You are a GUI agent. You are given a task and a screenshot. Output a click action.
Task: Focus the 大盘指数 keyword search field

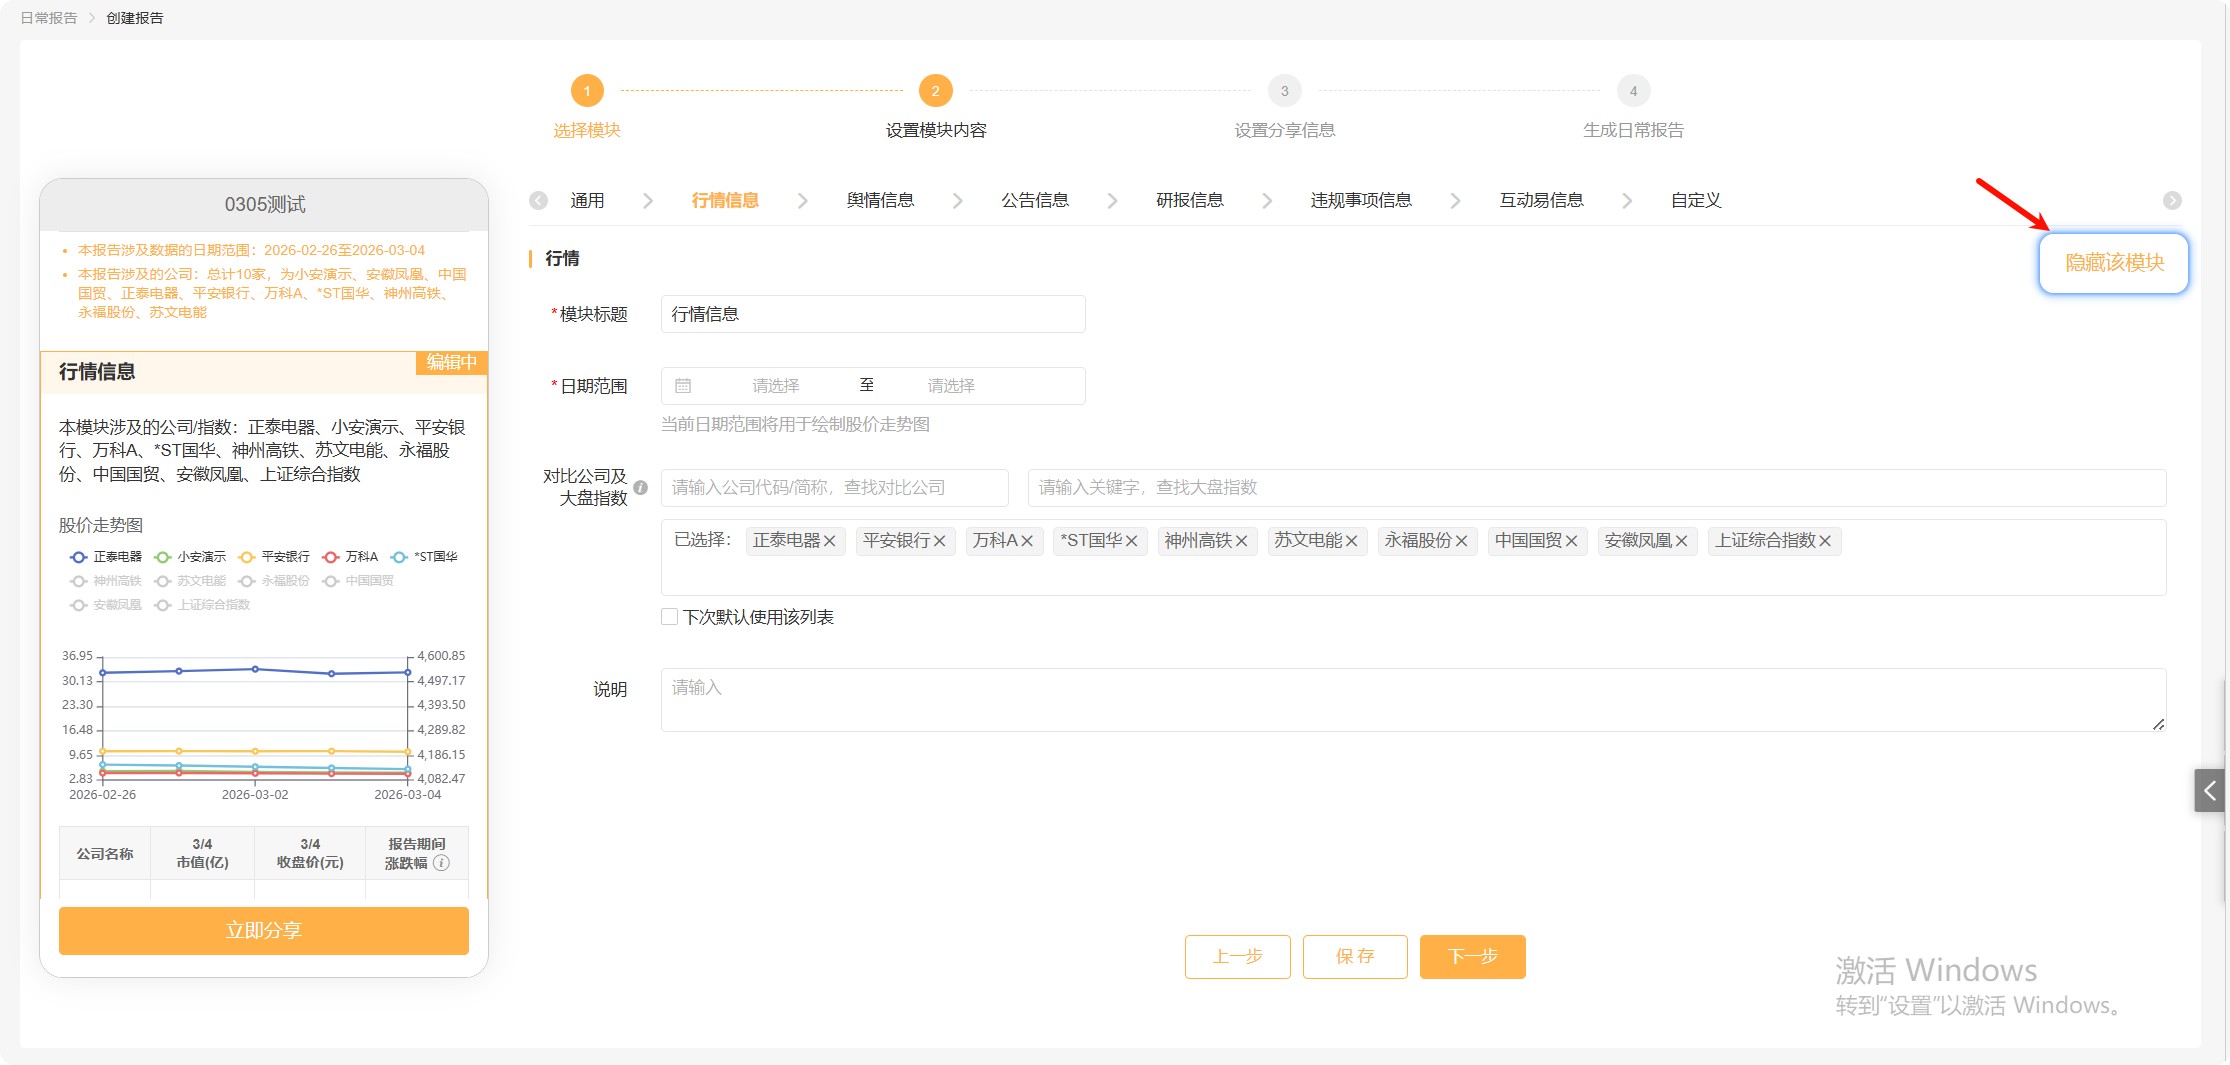1597,488
